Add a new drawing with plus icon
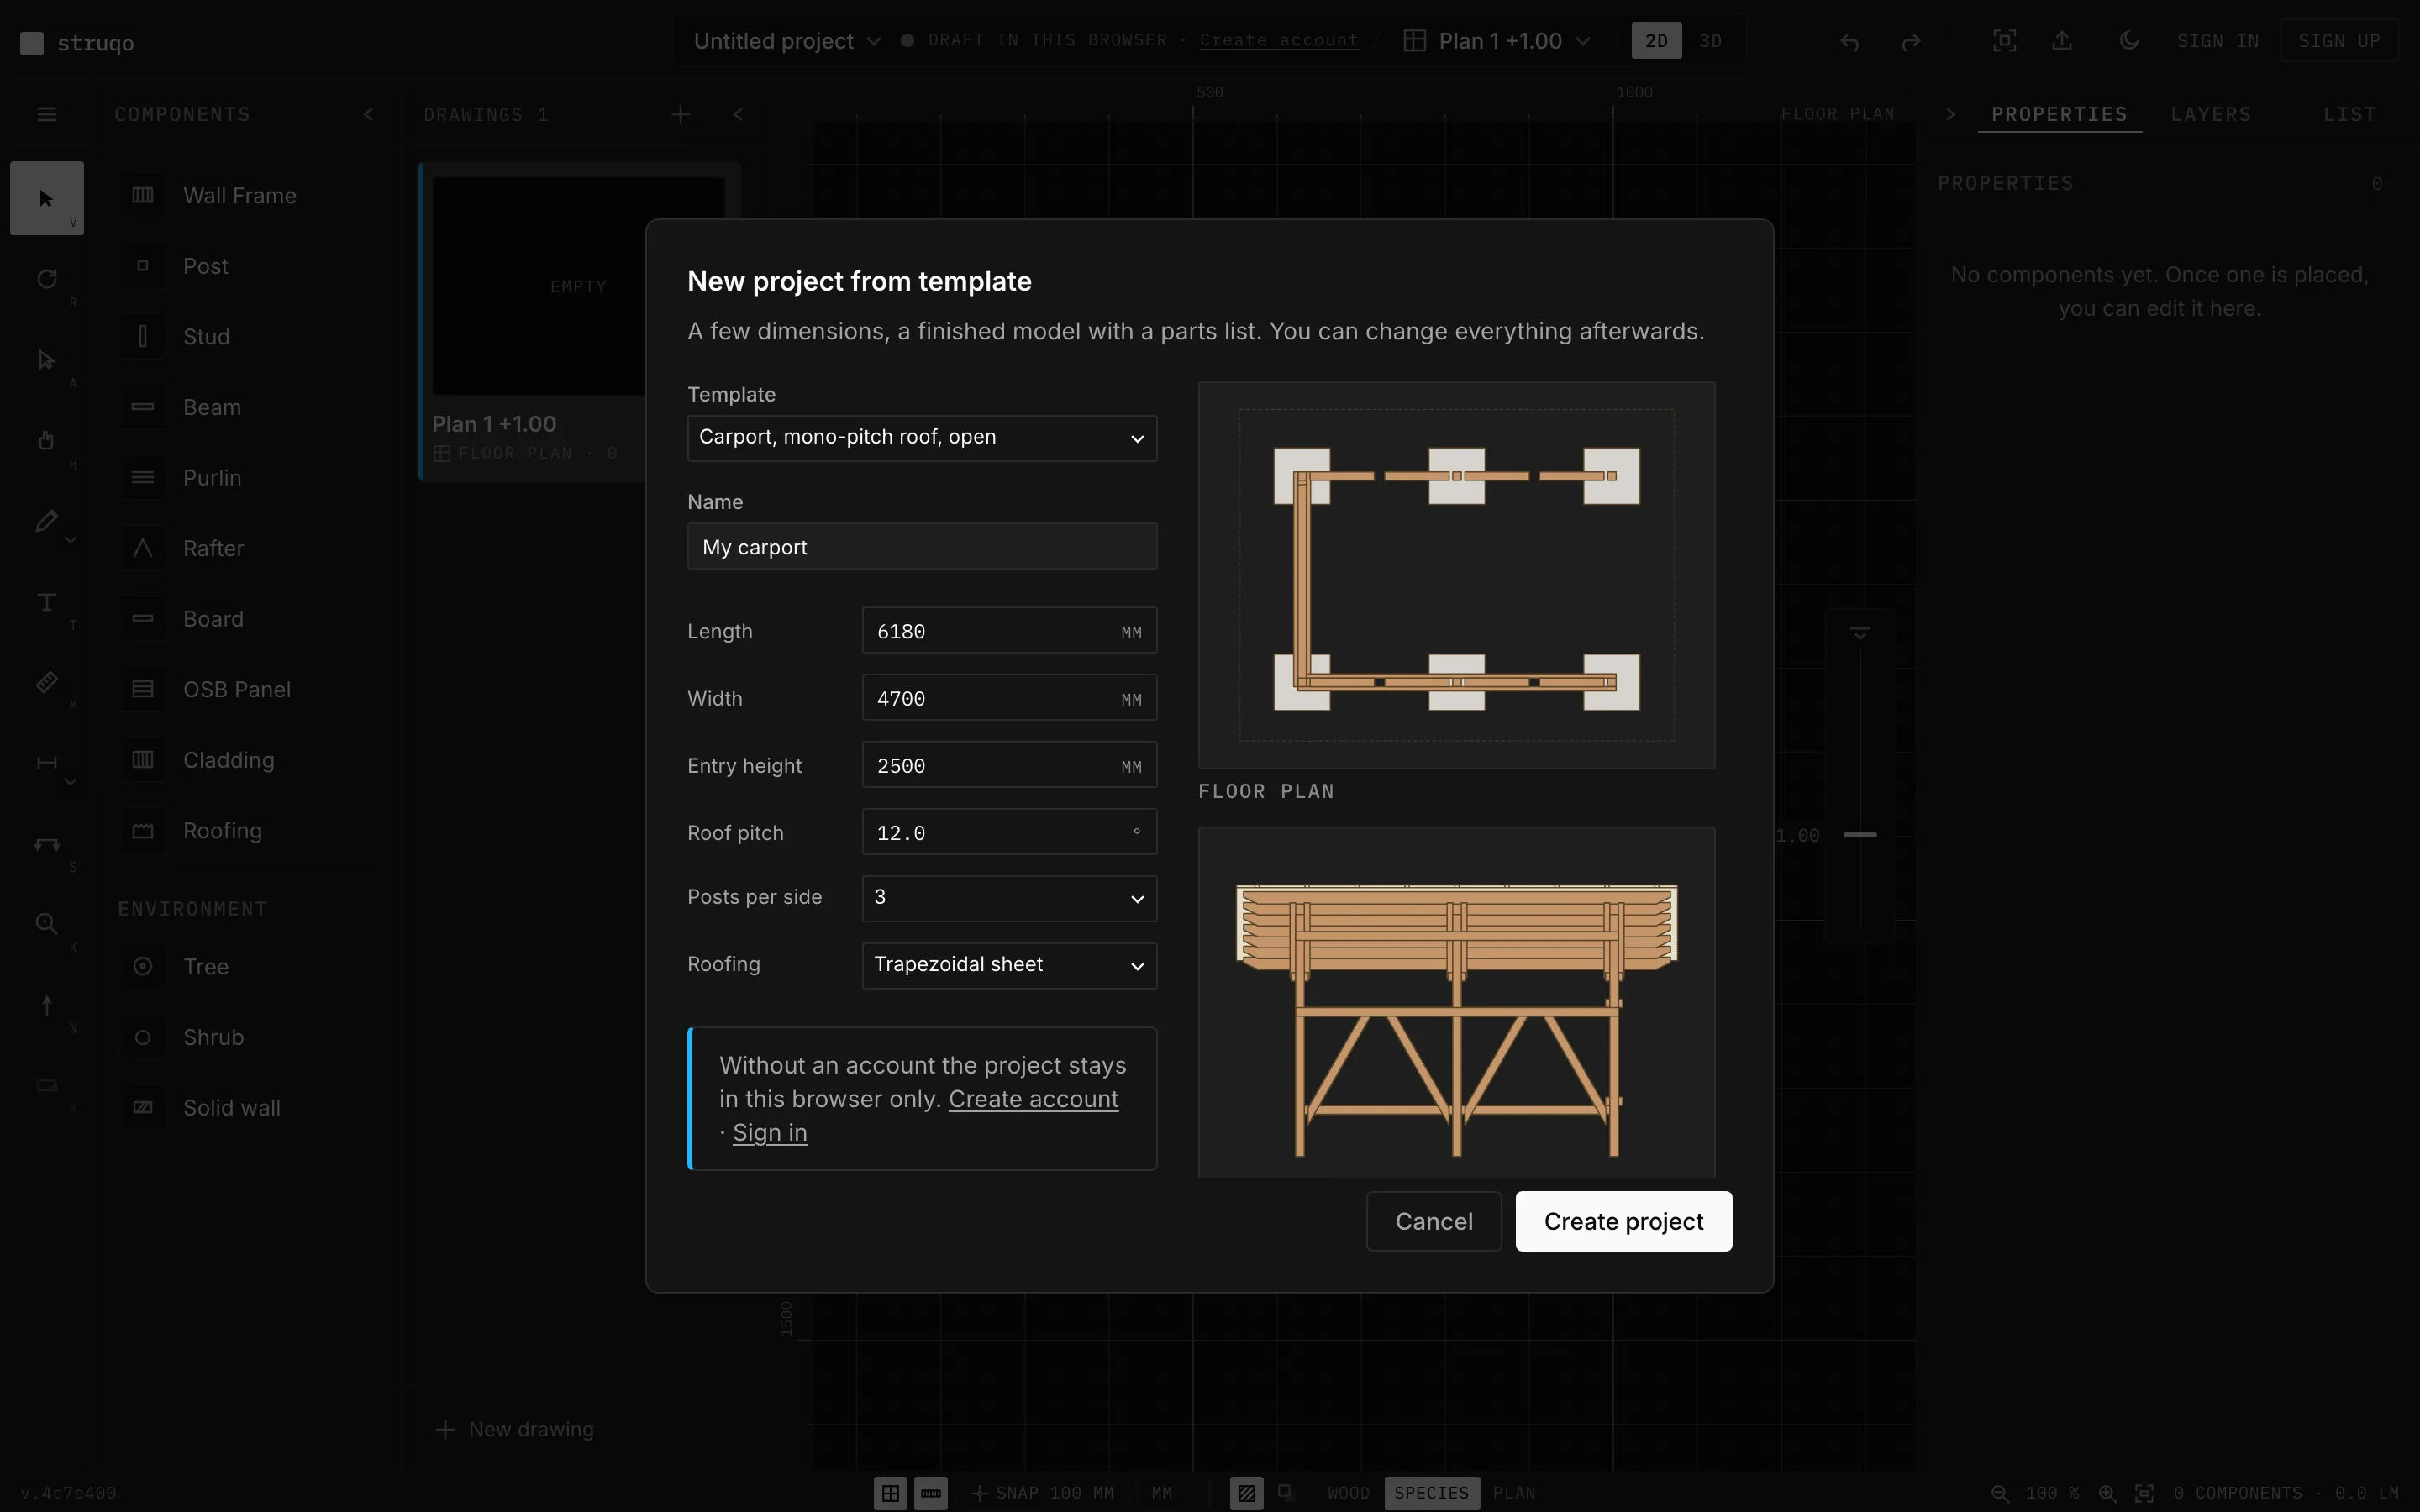This screenshot has width=2420, height=1512. [680, 114]
